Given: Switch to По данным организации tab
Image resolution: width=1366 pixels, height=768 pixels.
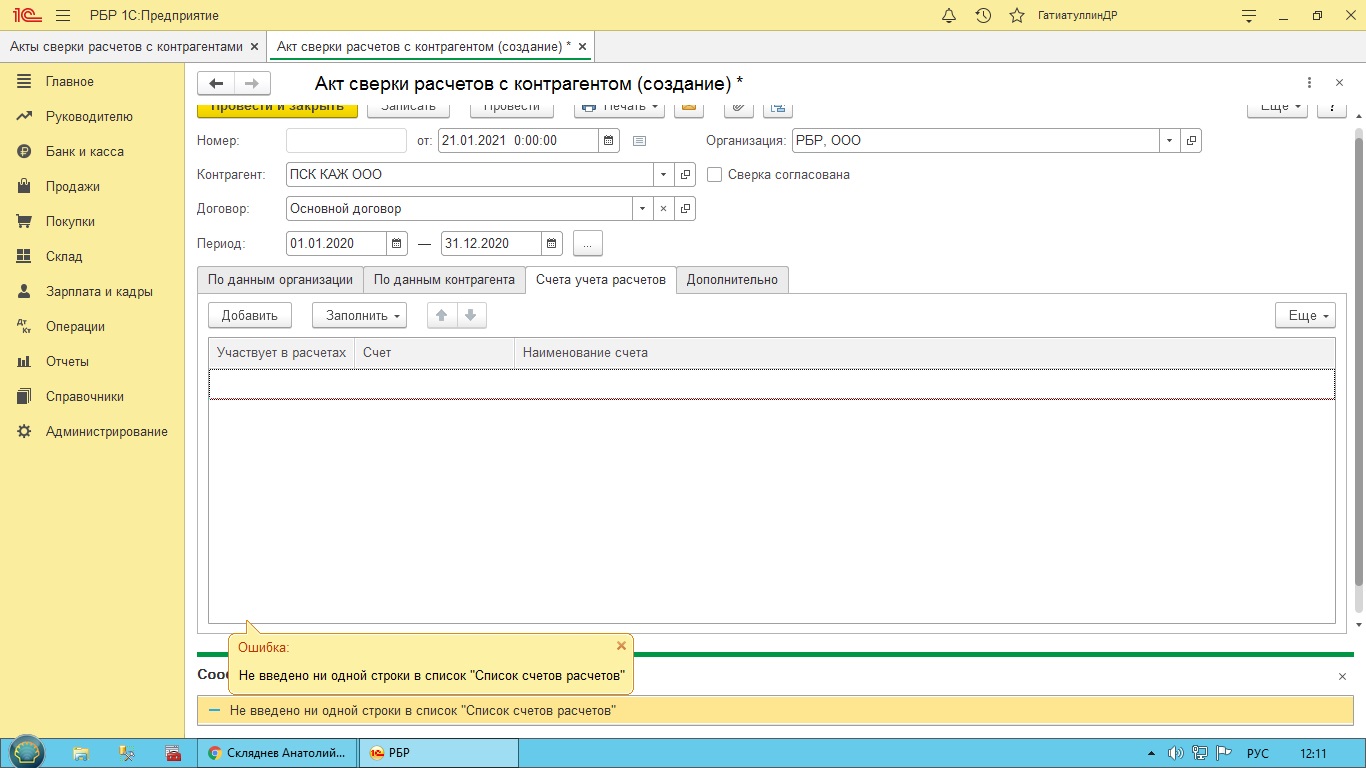Looking at the screenshot, I should pyautogui.click(x=280, y=280).
